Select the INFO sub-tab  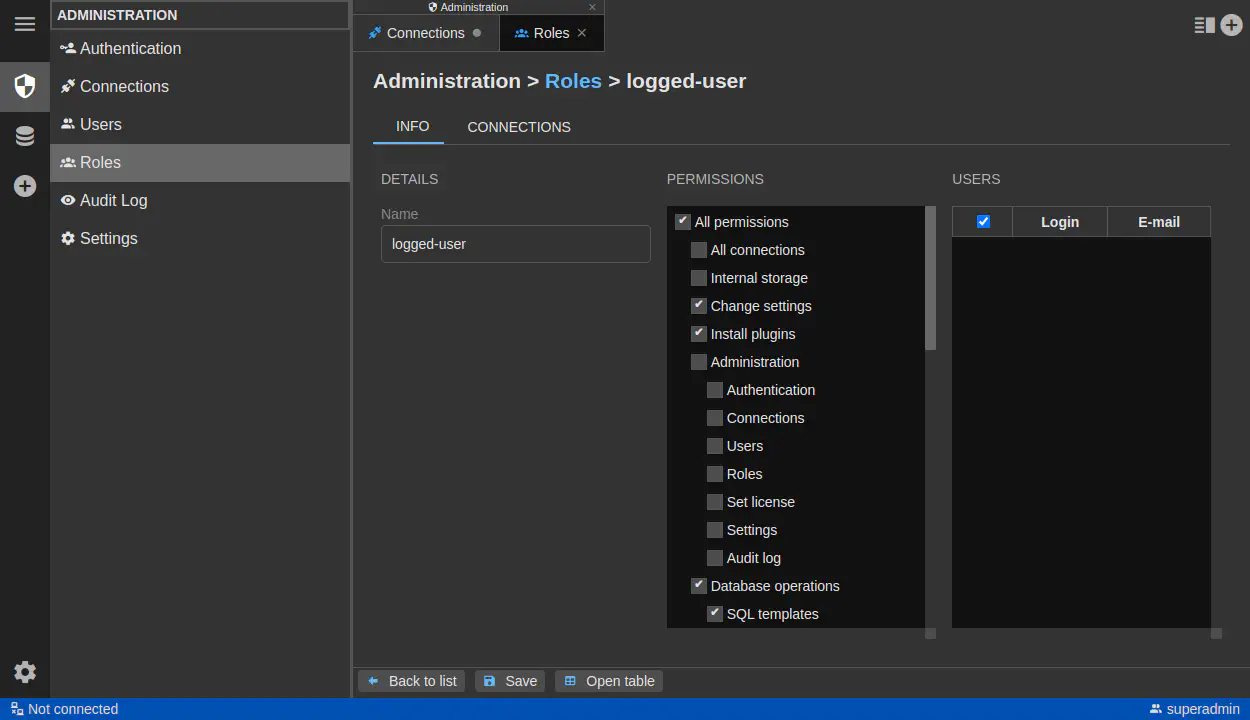pyautogui.click(x=412, y=127)
